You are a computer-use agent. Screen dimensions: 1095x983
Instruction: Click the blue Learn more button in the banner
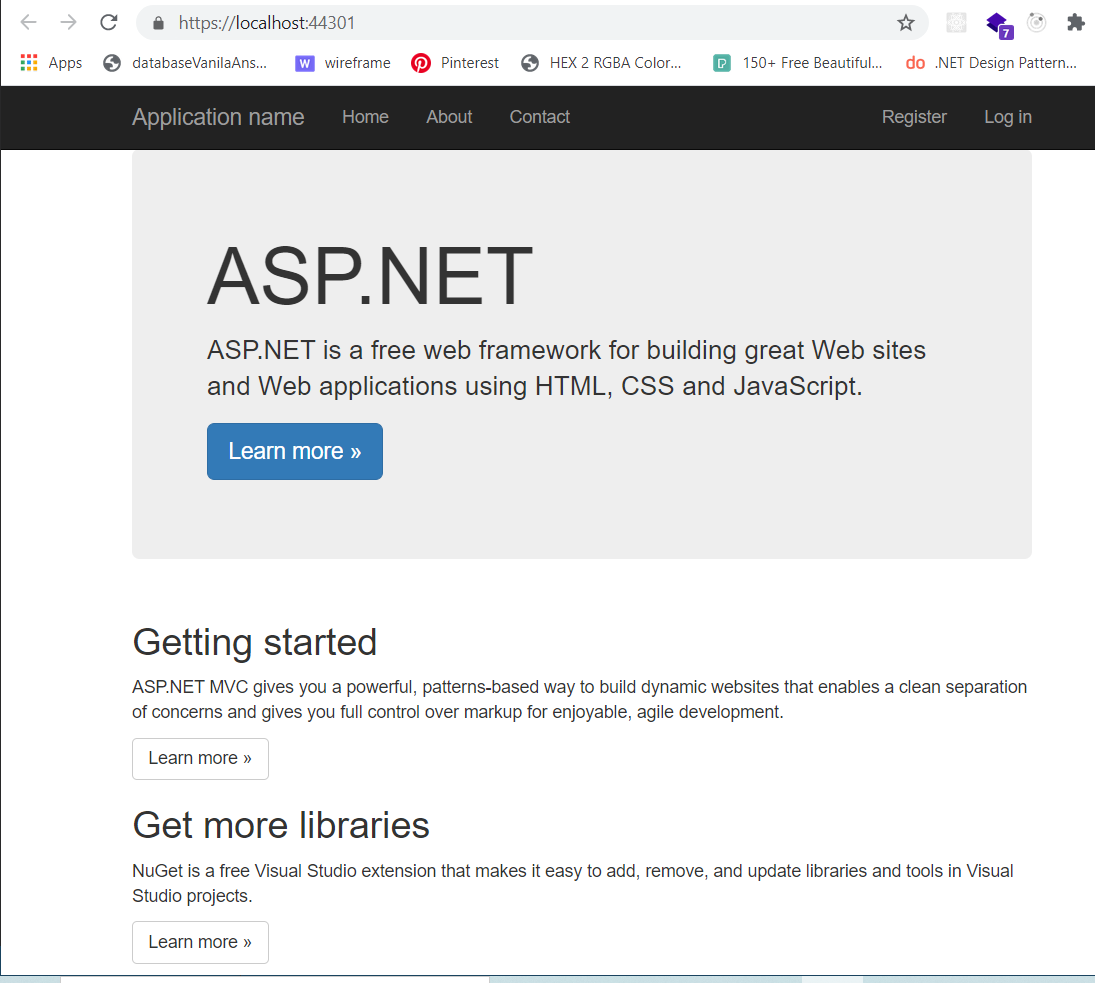(x=294, y=451)
